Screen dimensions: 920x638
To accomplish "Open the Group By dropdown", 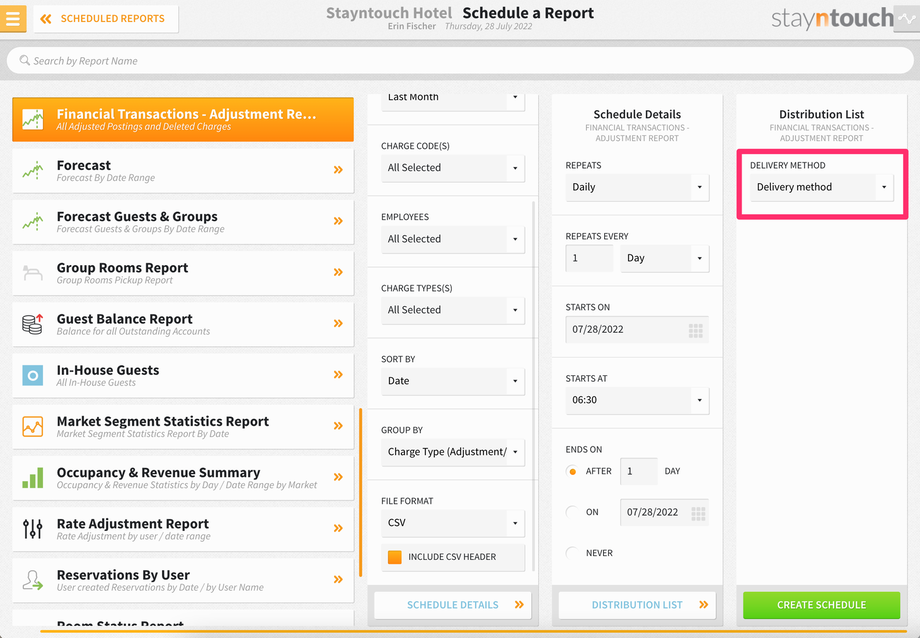I will pyautogui.click(x=453, y=453).
